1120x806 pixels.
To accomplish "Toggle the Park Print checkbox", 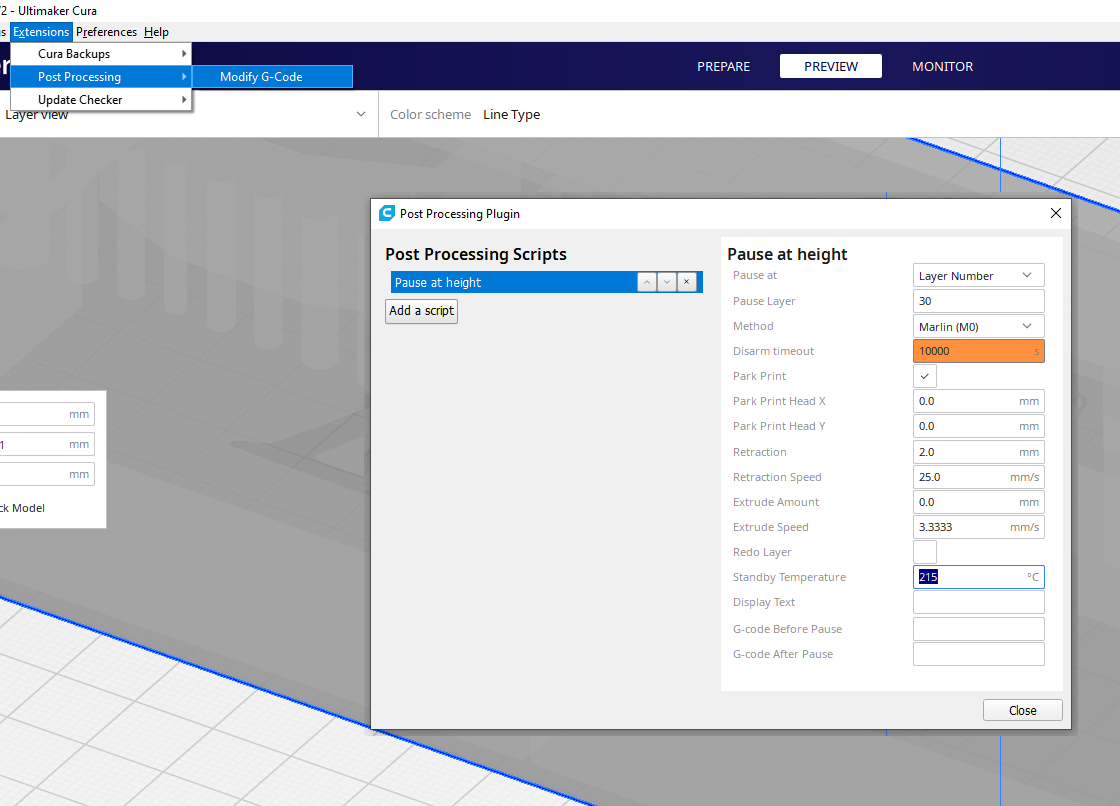I will pos(924,376).
